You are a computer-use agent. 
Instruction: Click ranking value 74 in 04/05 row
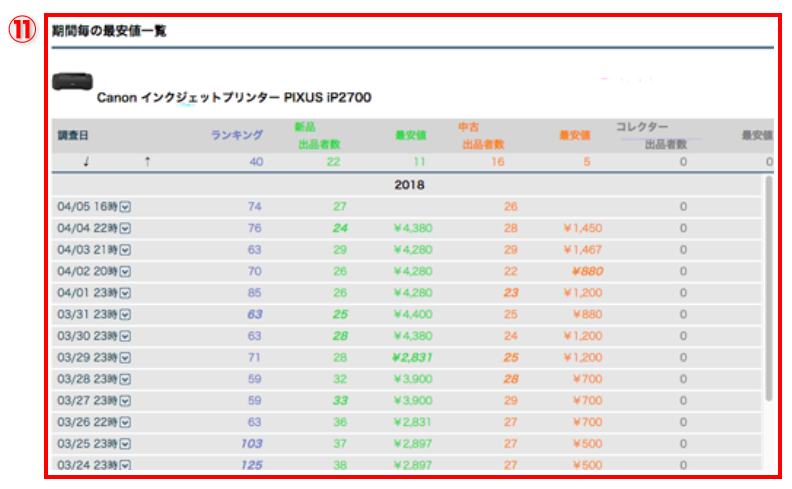255,207
